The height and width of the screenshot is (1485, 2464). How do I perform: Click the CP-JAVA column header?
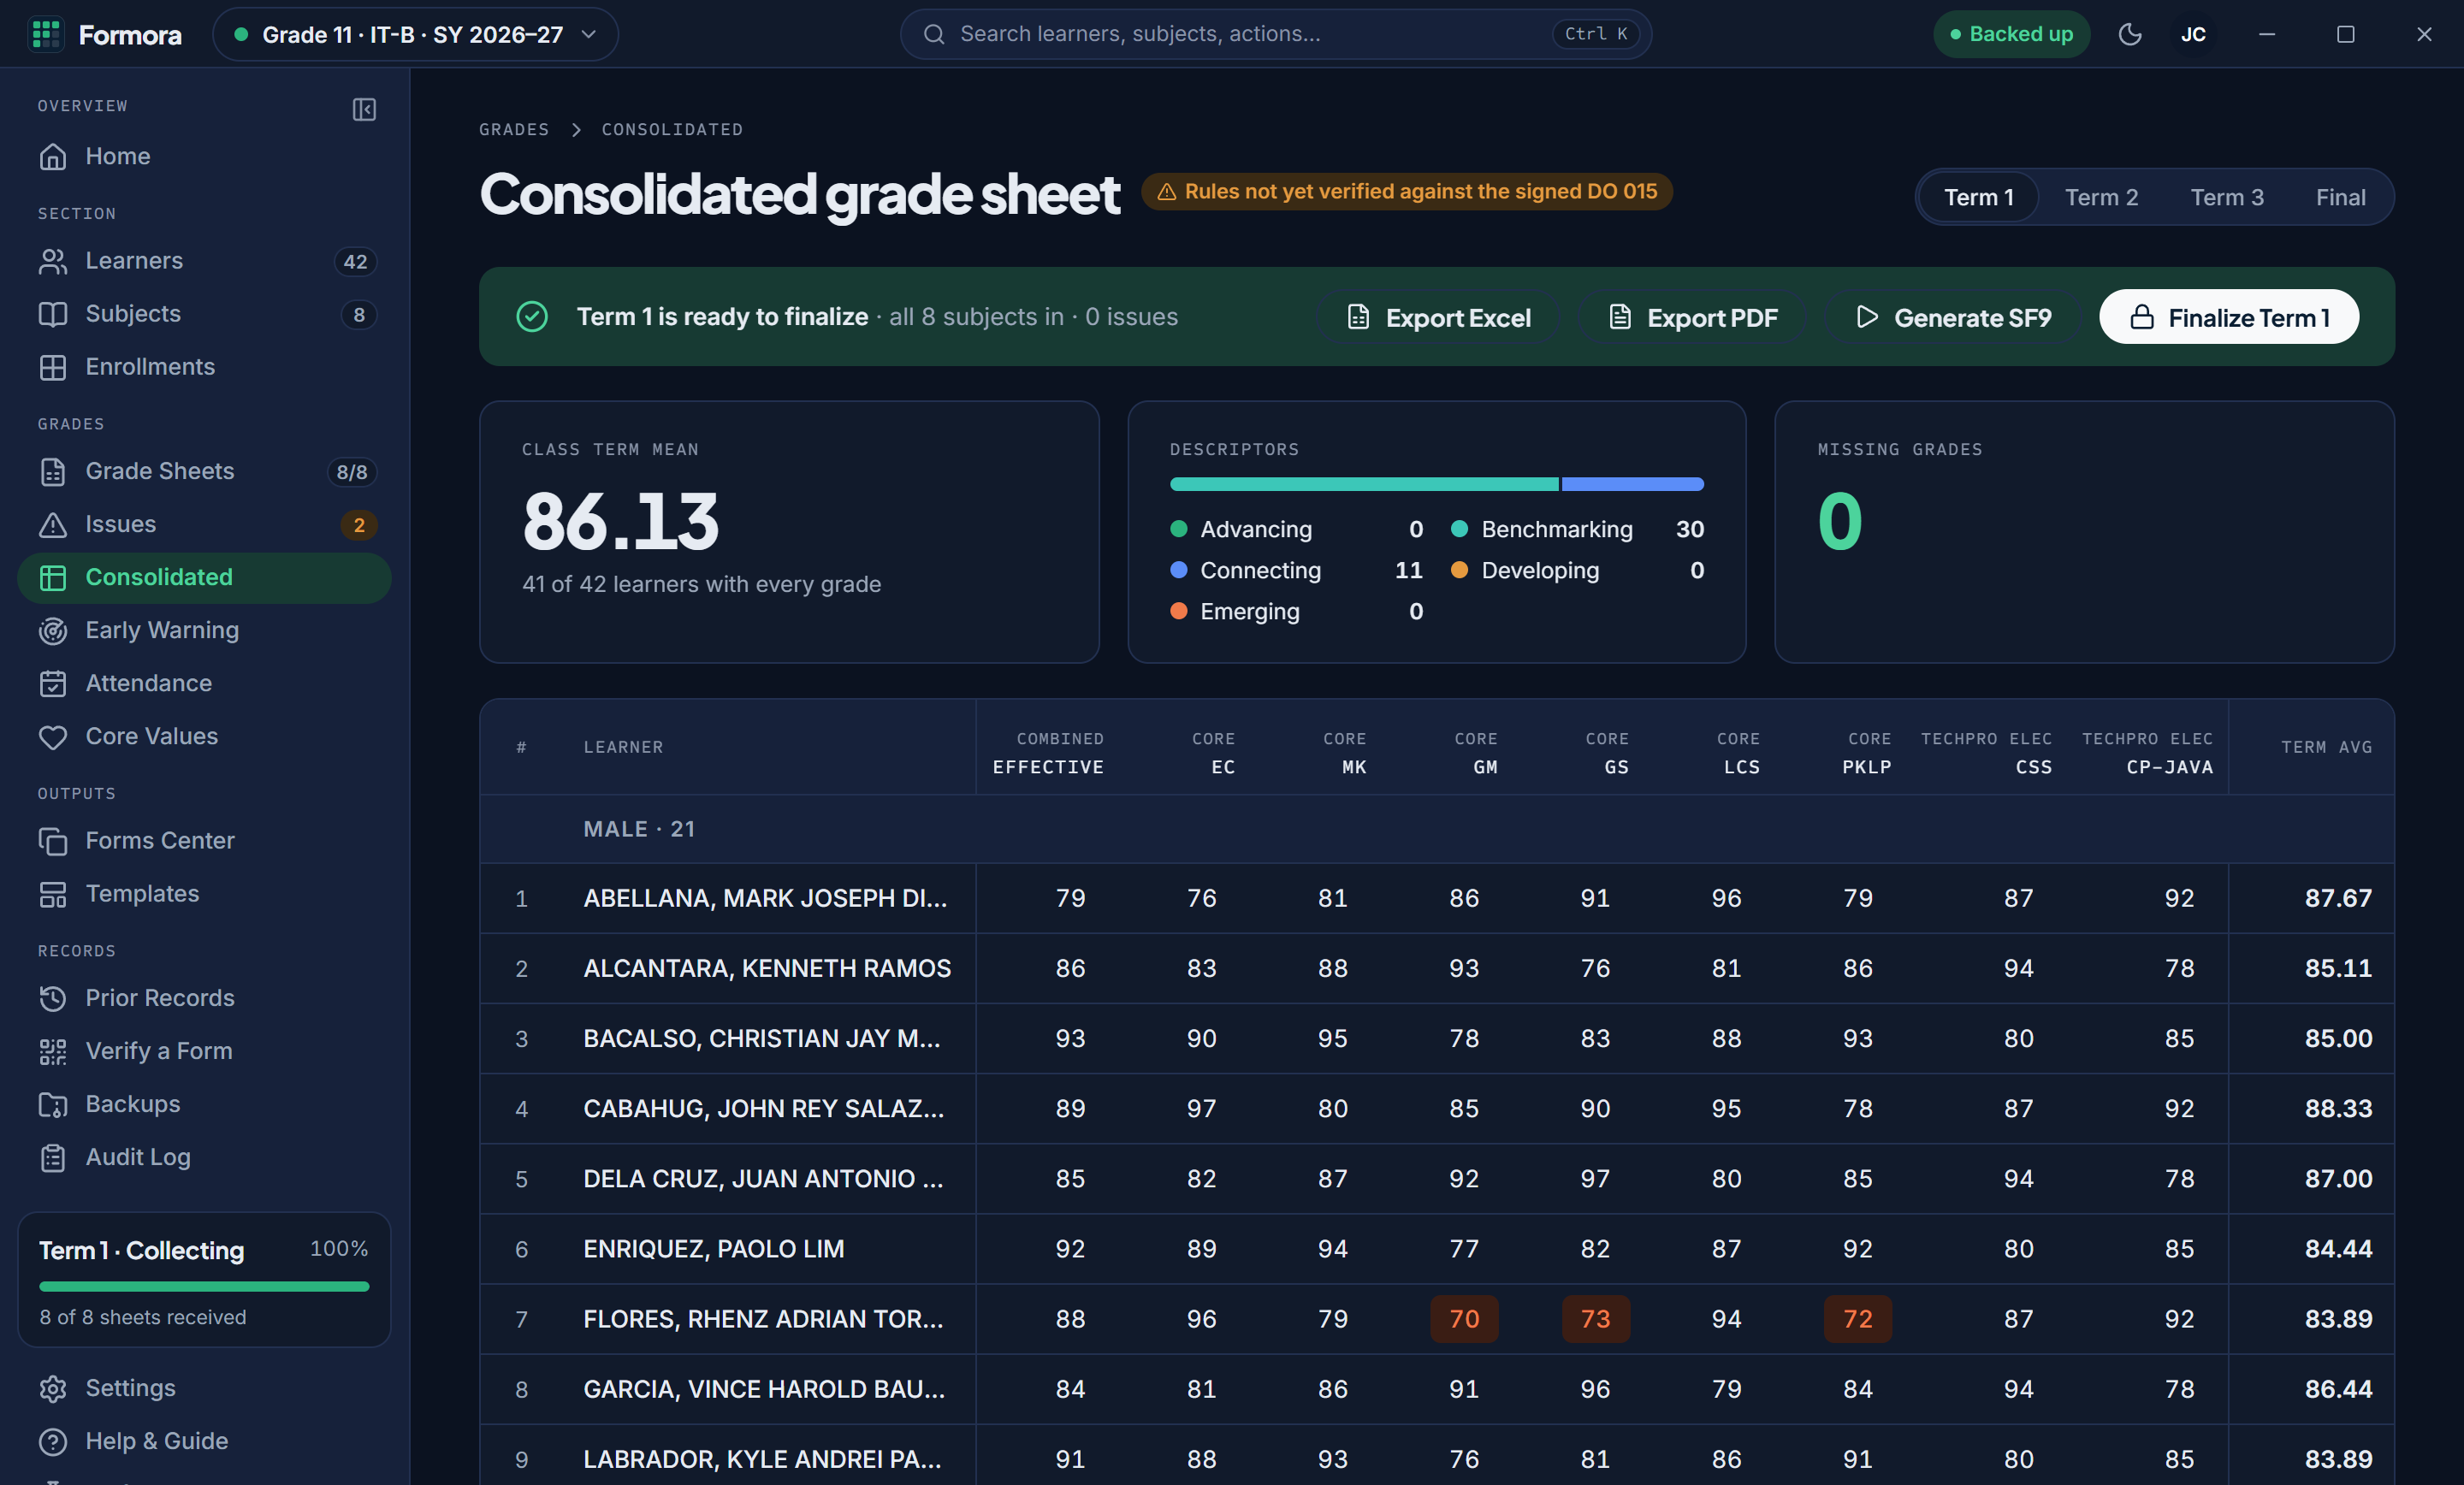pos(2148,752)
